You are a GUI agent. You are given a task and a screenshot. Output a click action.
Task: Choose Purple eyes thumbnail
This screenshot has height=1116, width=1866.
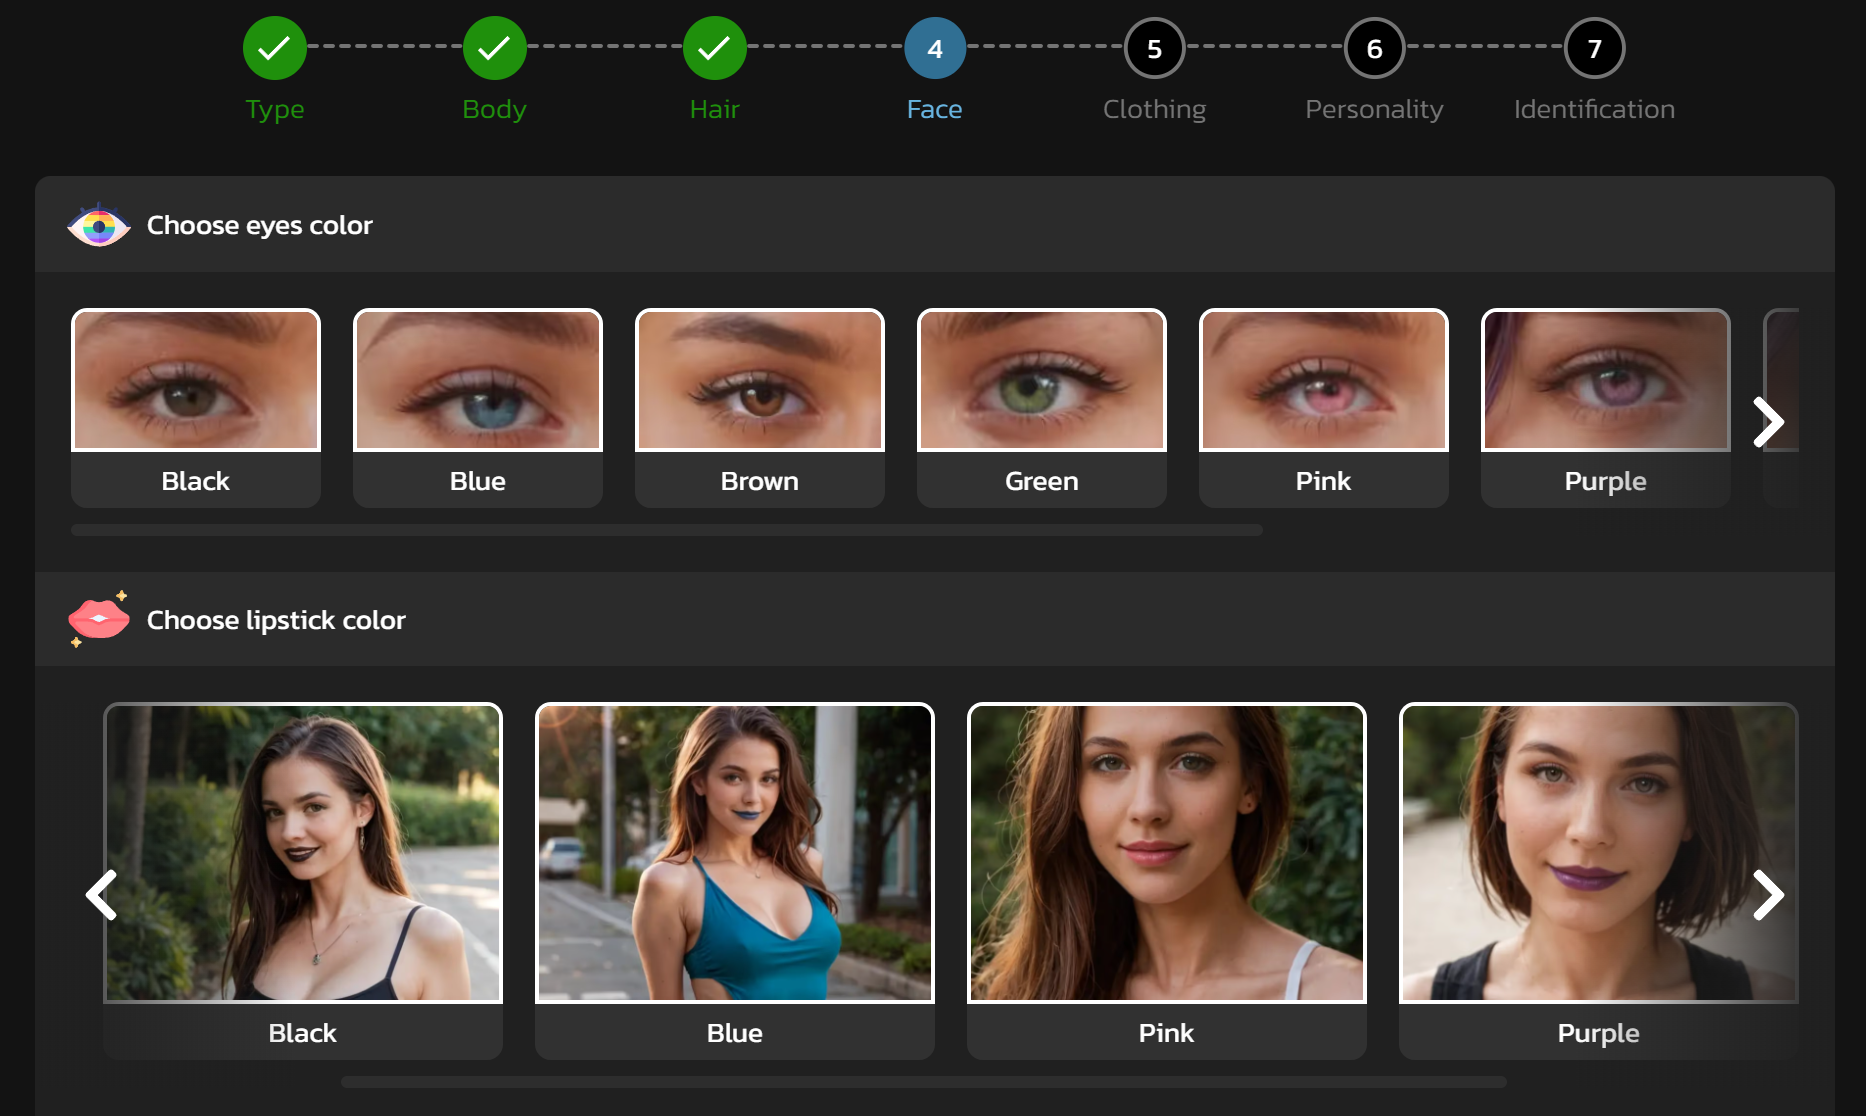click(x=1606, y=380)
